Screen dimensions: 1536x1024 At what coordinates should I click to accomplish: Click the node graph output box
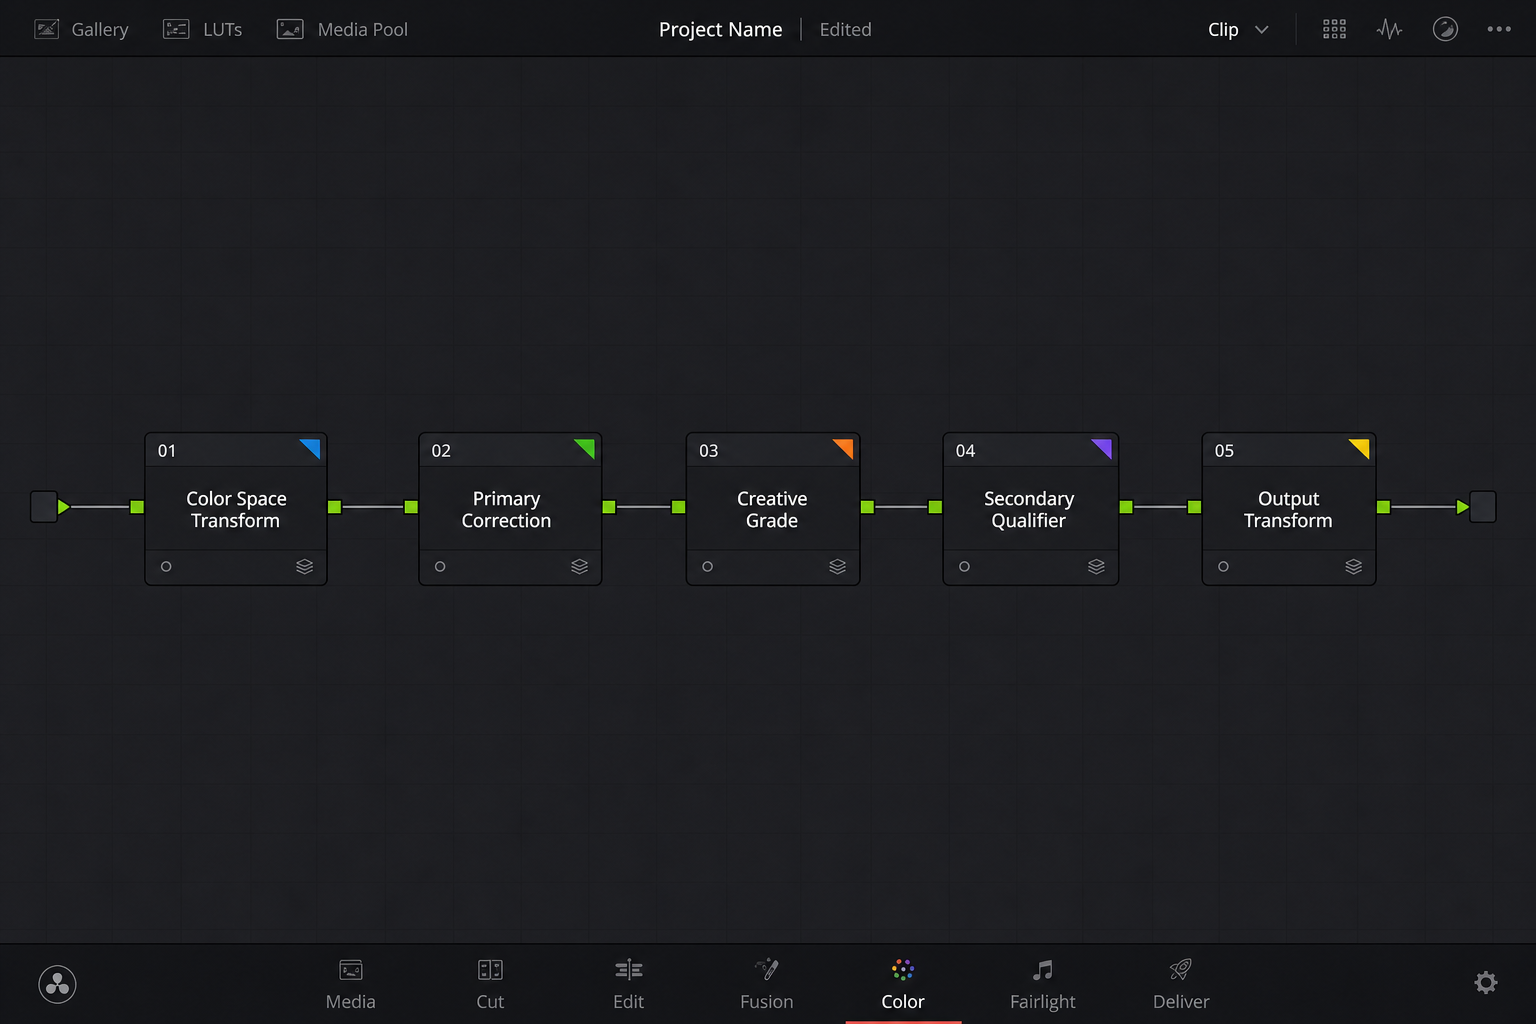pyautogui.click(x=1483, y=507)
